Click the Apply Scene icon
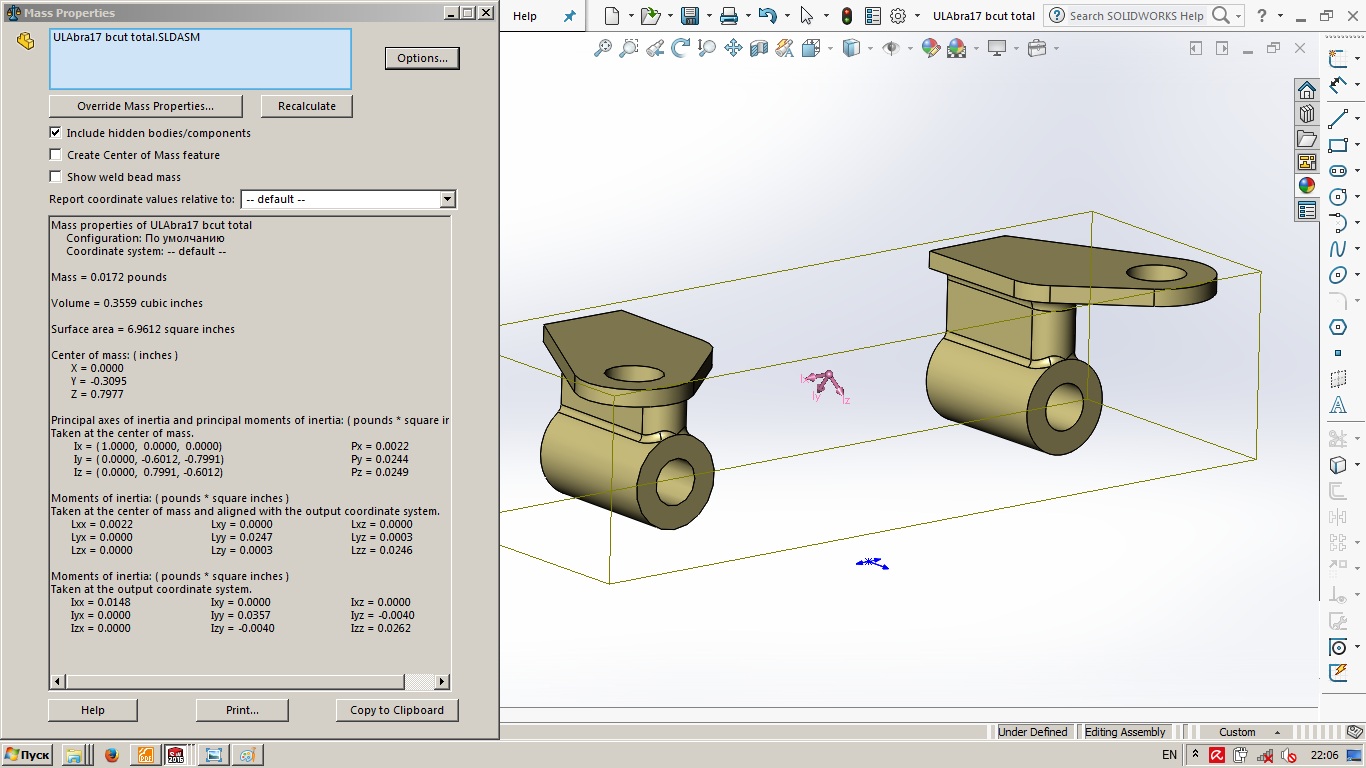 click(957, 48)
